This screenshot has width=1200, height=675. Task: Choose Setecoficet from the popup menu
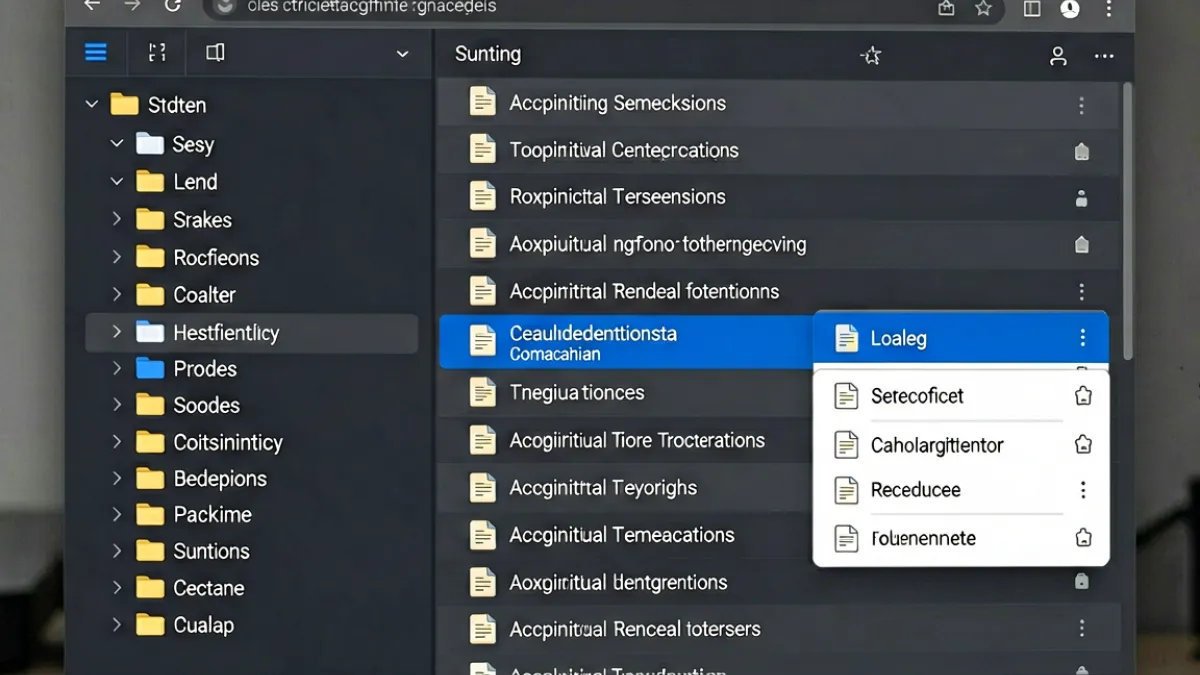pos(961,396)
